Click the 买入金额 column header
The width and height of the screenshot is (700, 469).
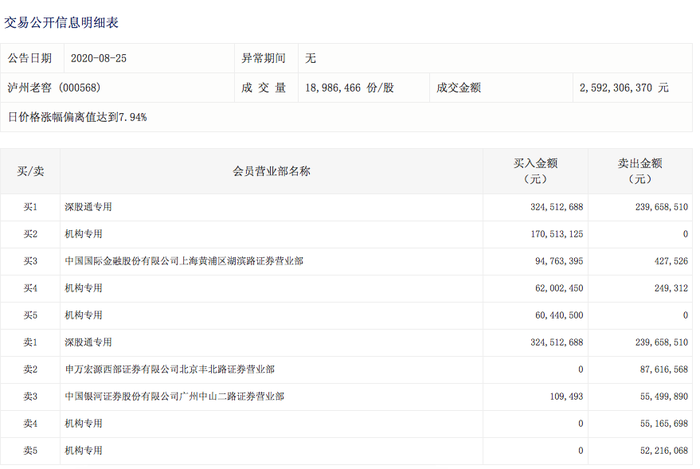coord(535,171)
